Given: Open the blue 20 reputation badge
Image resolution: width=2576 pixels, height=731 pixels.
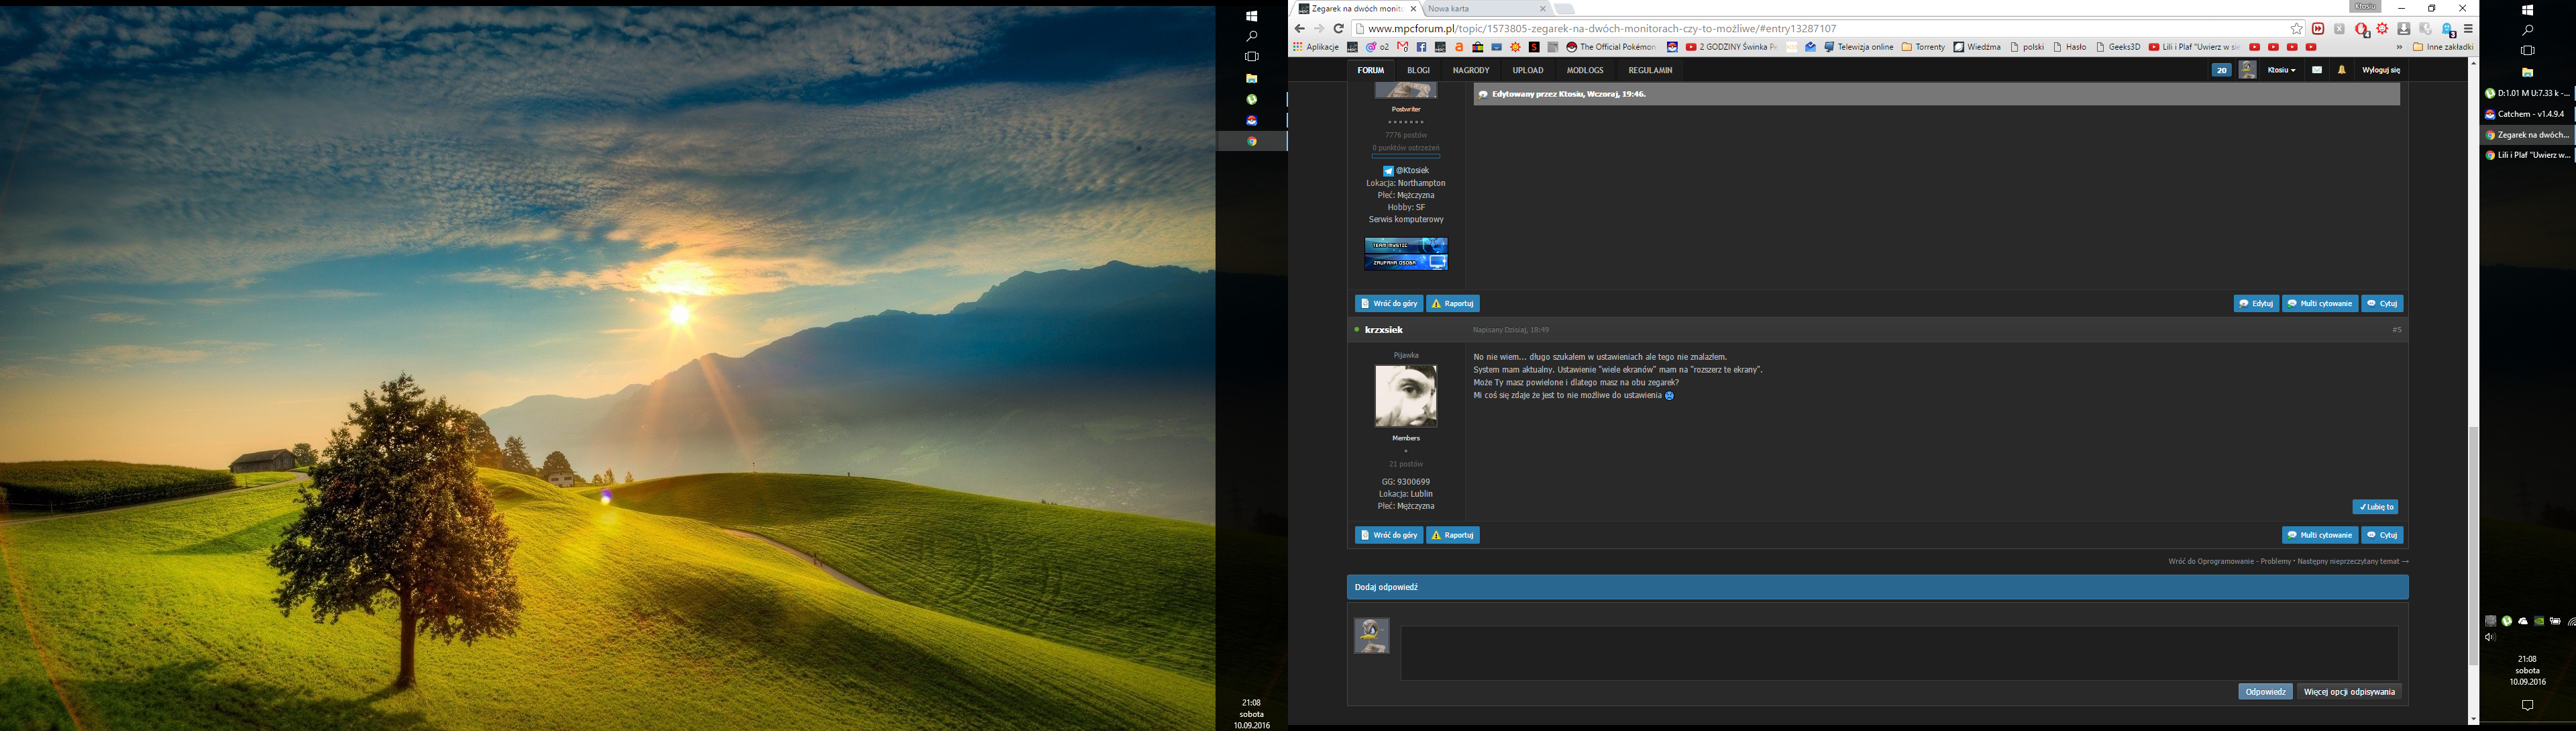Looking at the screenshot, I should pos(2221,70).
